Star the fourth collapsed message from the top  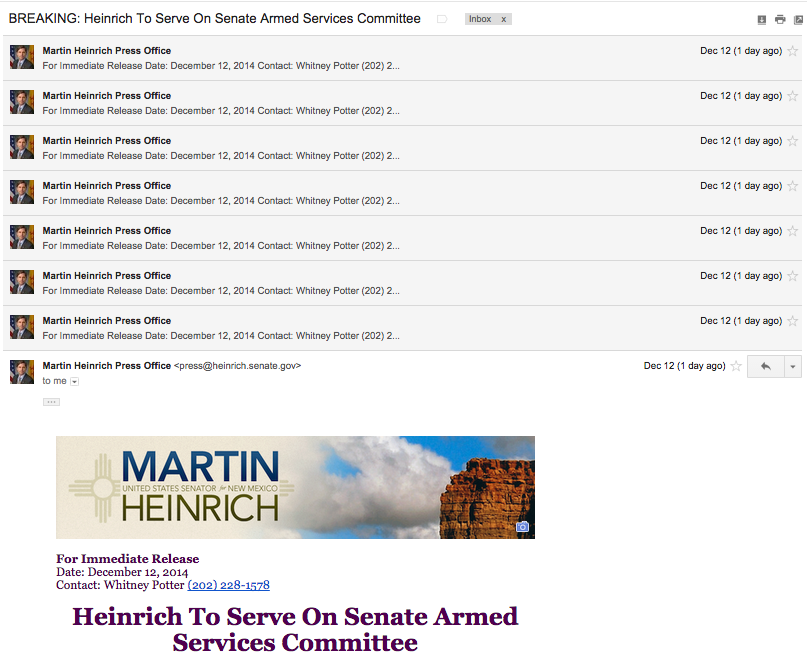pos(793,186)
